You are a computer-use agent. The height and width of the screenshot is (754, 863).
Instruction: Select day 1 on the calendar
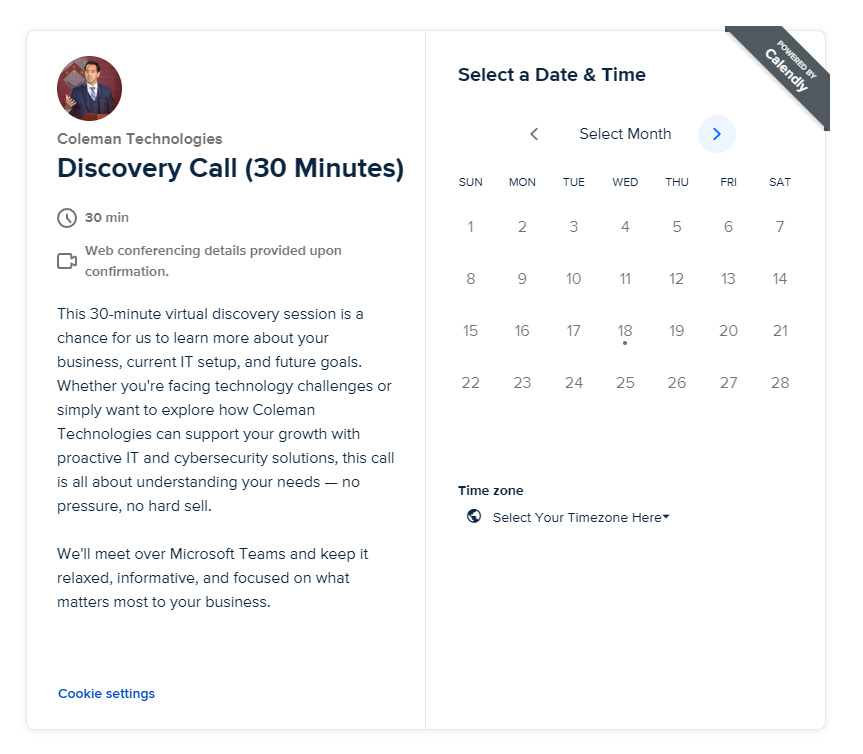(x=470, y=227)
